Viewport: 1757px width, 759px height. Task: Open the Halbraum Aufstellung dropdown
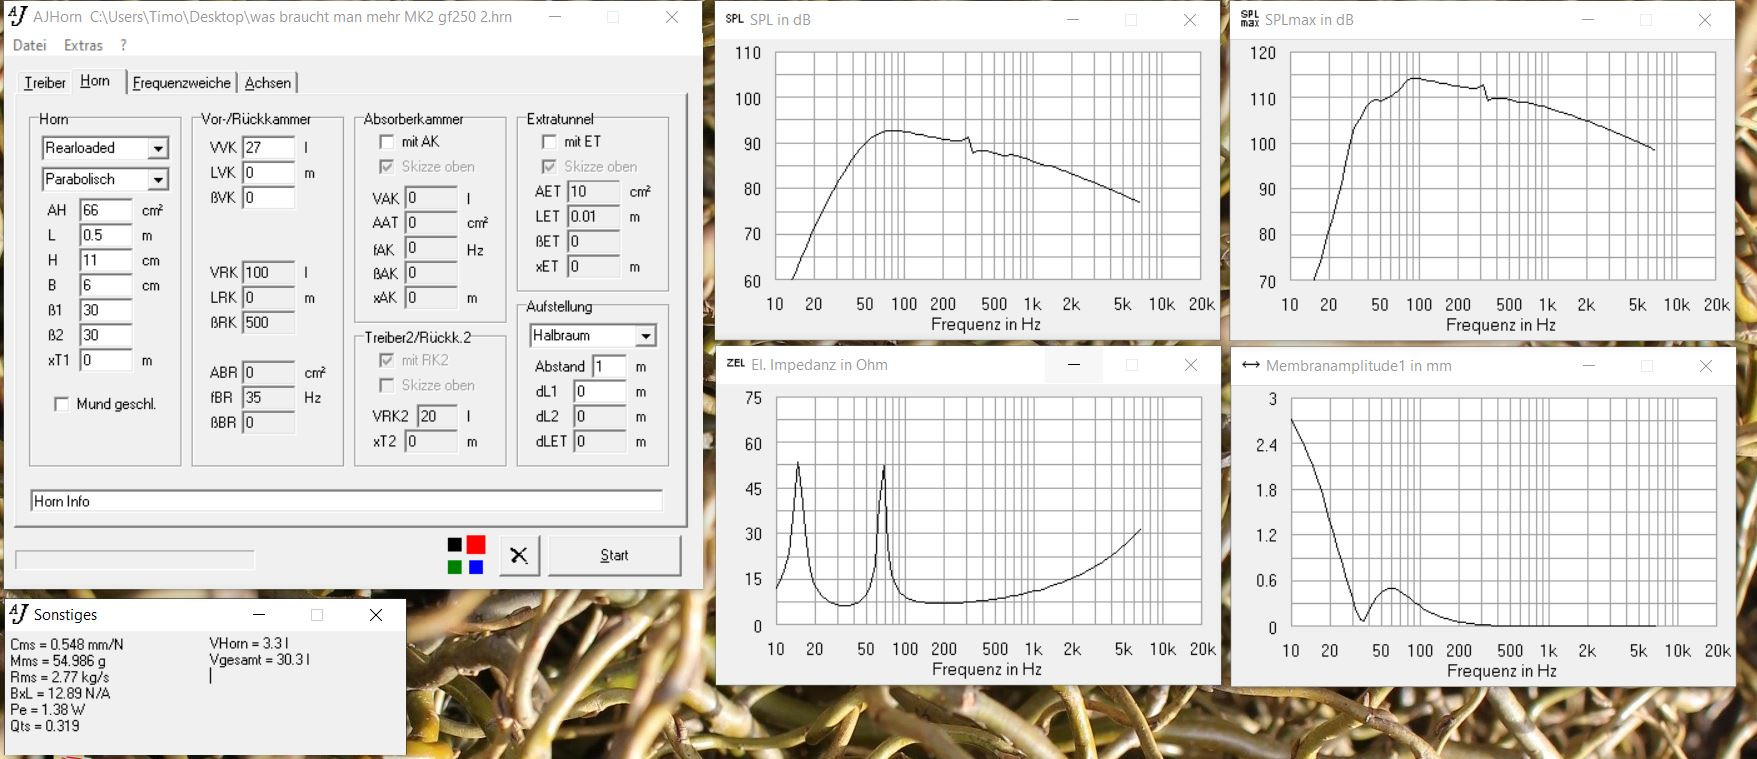coord(645,336)
